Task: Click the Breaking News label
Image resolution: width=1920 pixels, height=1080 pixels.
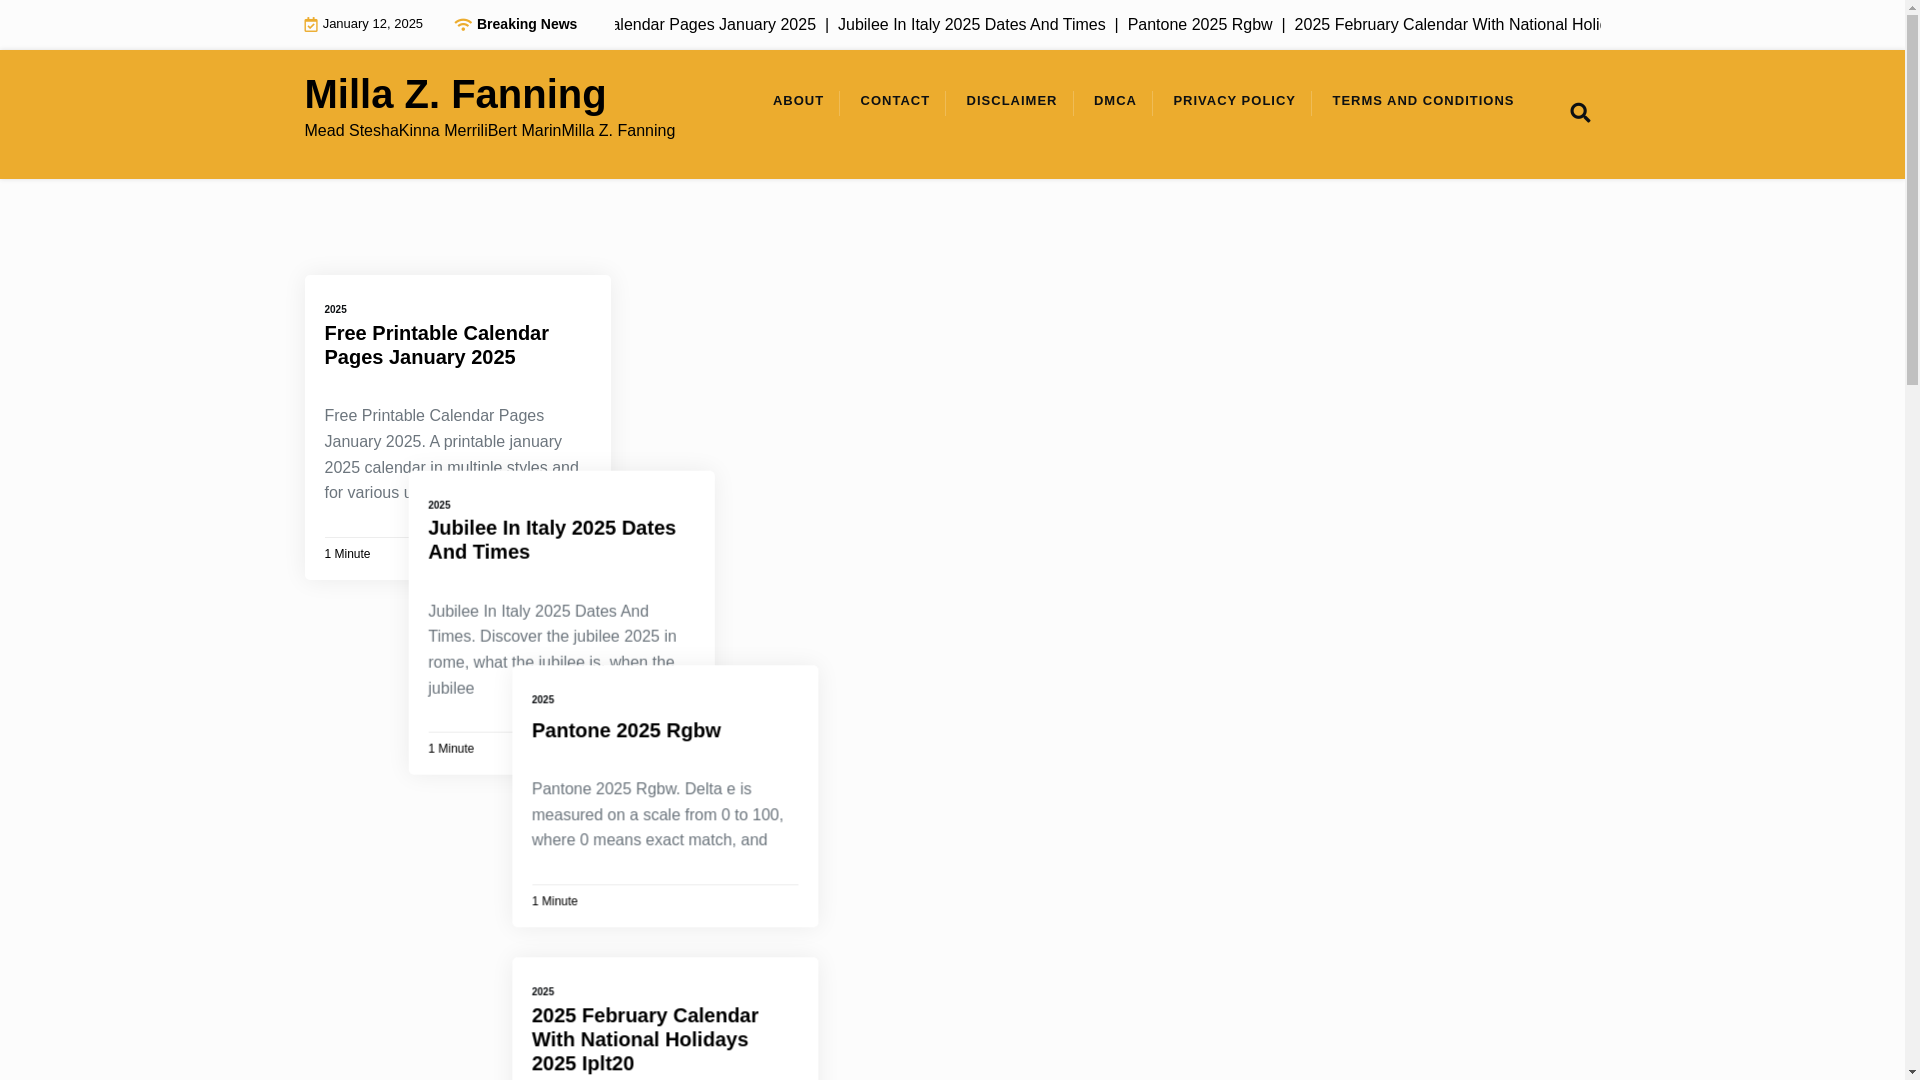Action: coord(527,24)
